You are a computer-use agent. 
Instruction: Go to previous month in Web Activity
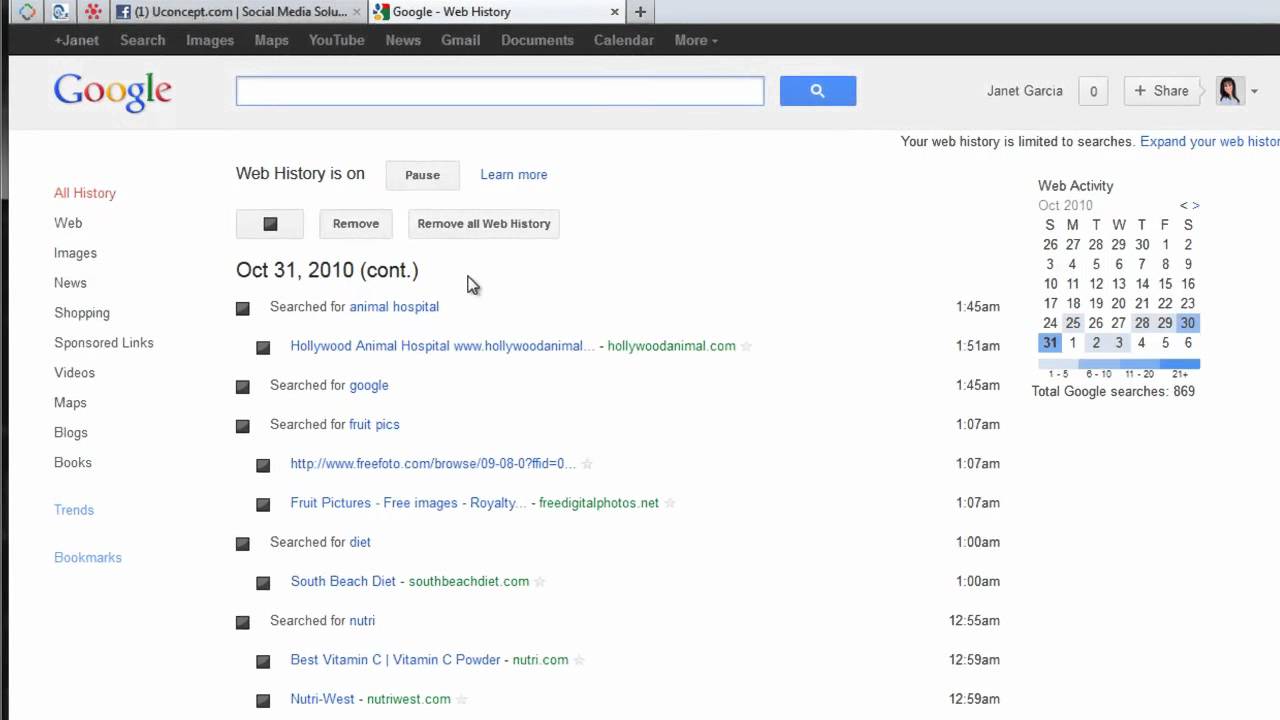tap(1184, 206)
